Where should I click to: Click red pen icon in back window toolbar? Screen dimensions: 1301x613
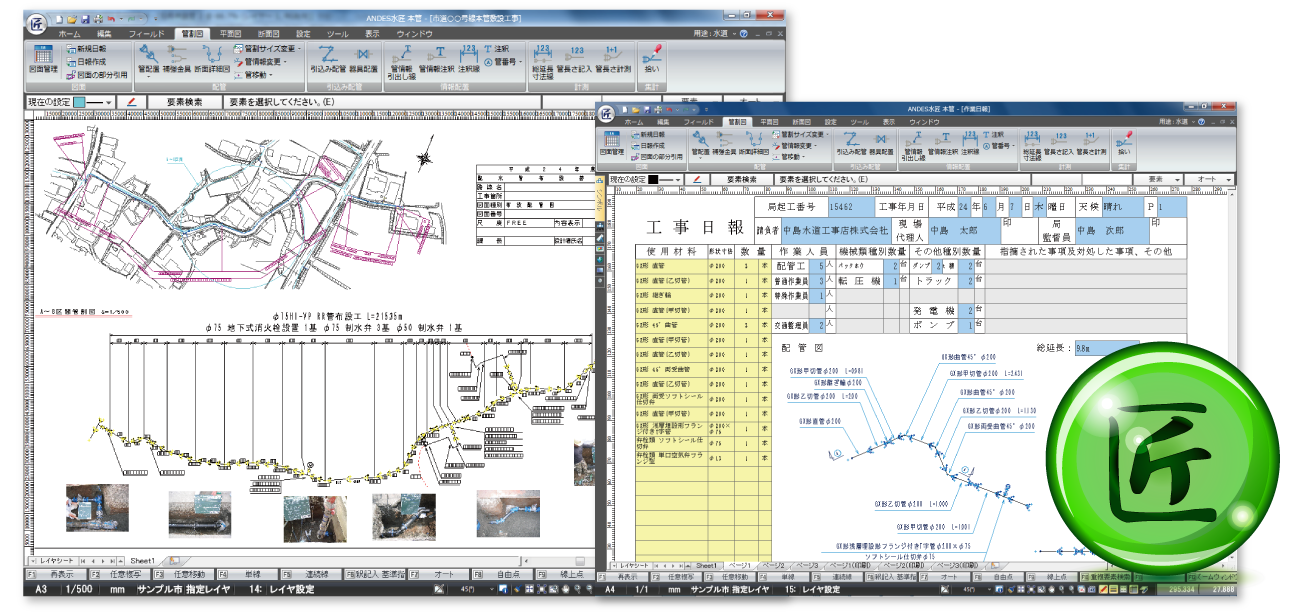[x=132, y=102]
